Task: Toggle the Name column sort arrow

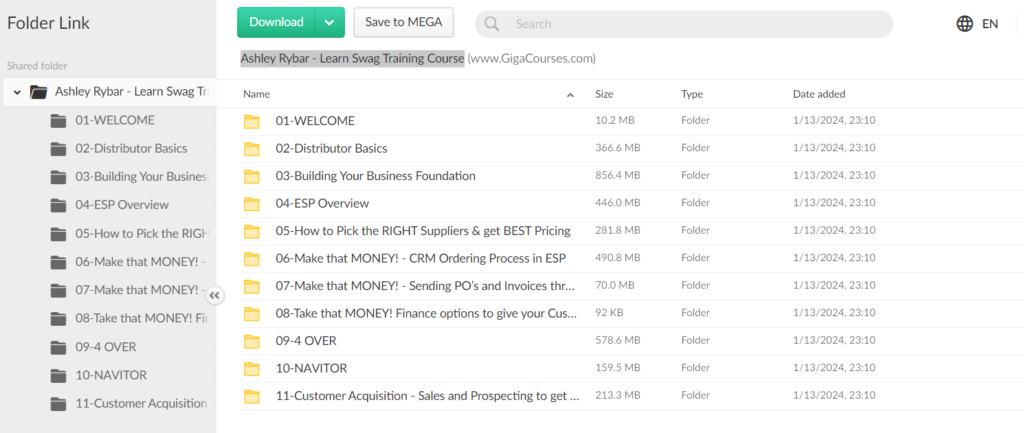Action: pyautogui.click(x=570, y=95)
